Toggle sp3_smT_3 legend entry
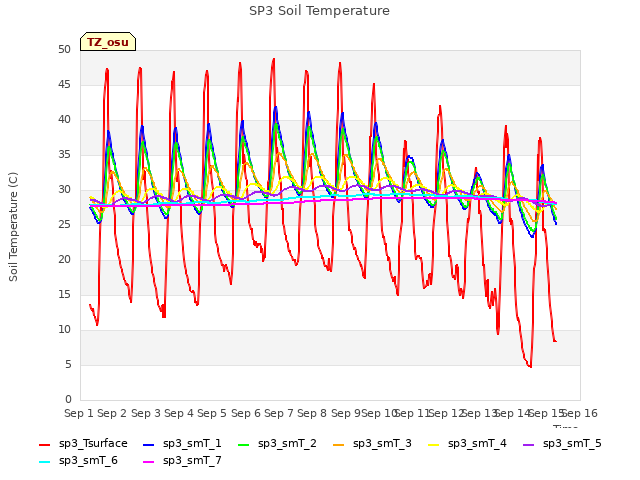The image size is (640, 480). tap(372, 443)
